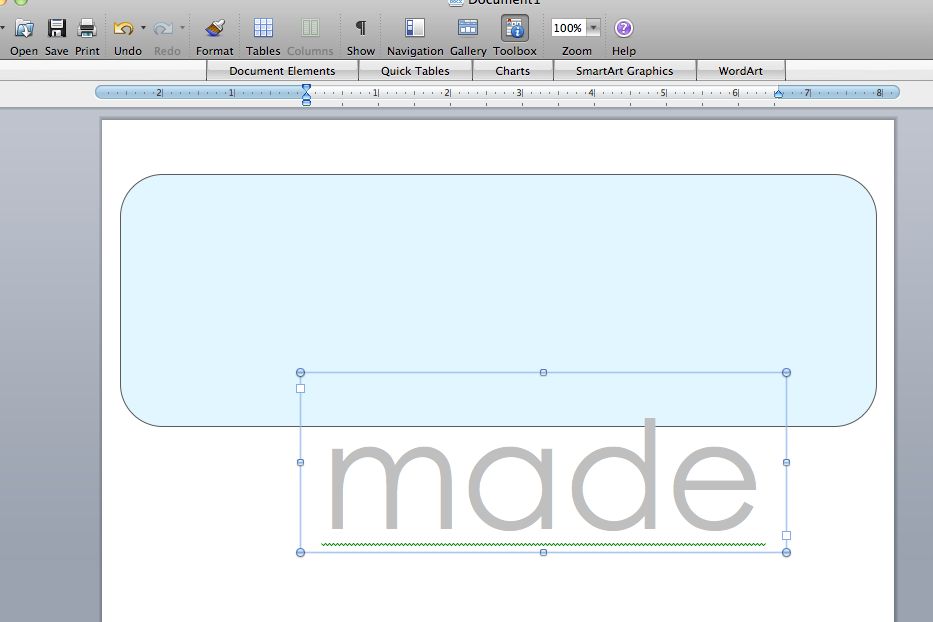Open a document using the Open icon
This screenshot has height=622, width=933.
tap(23, 28)
